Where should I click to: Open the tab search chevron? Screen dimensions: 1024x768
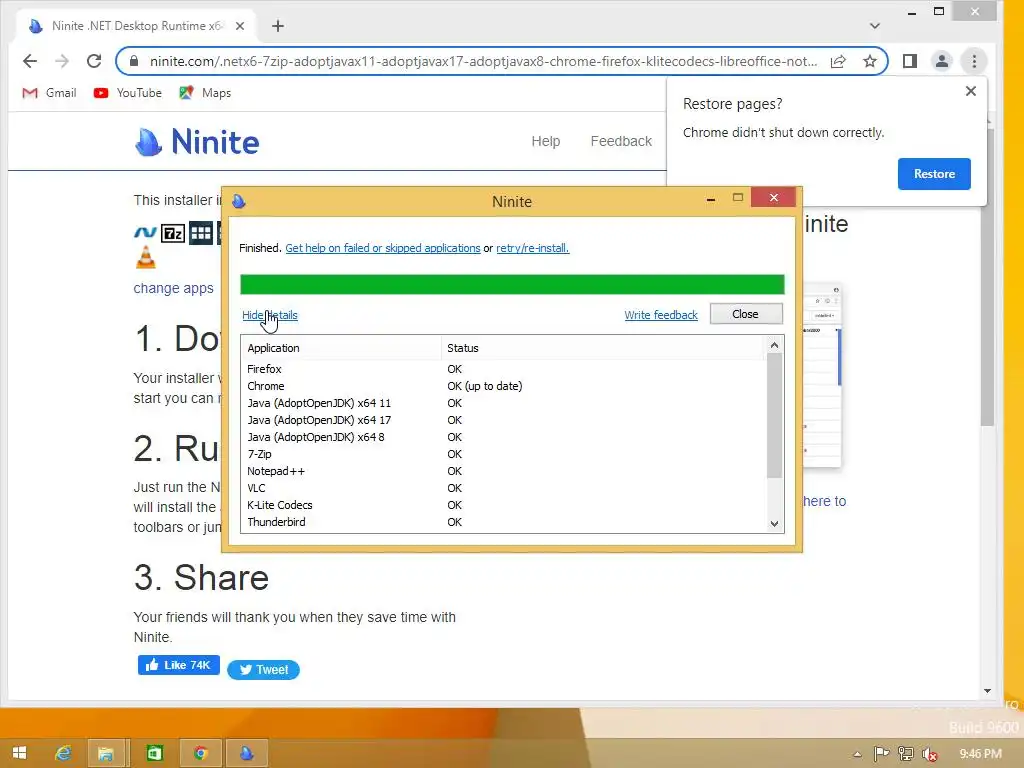pos(875,26)
